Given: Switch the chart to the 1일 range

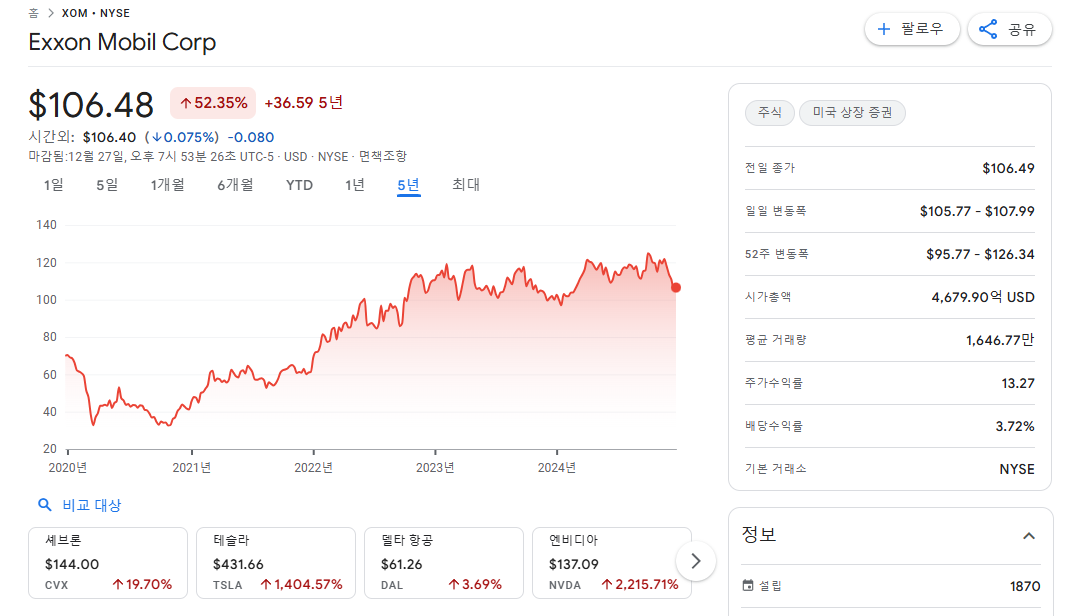Looking at the screenshot, I should pos(53,185).
